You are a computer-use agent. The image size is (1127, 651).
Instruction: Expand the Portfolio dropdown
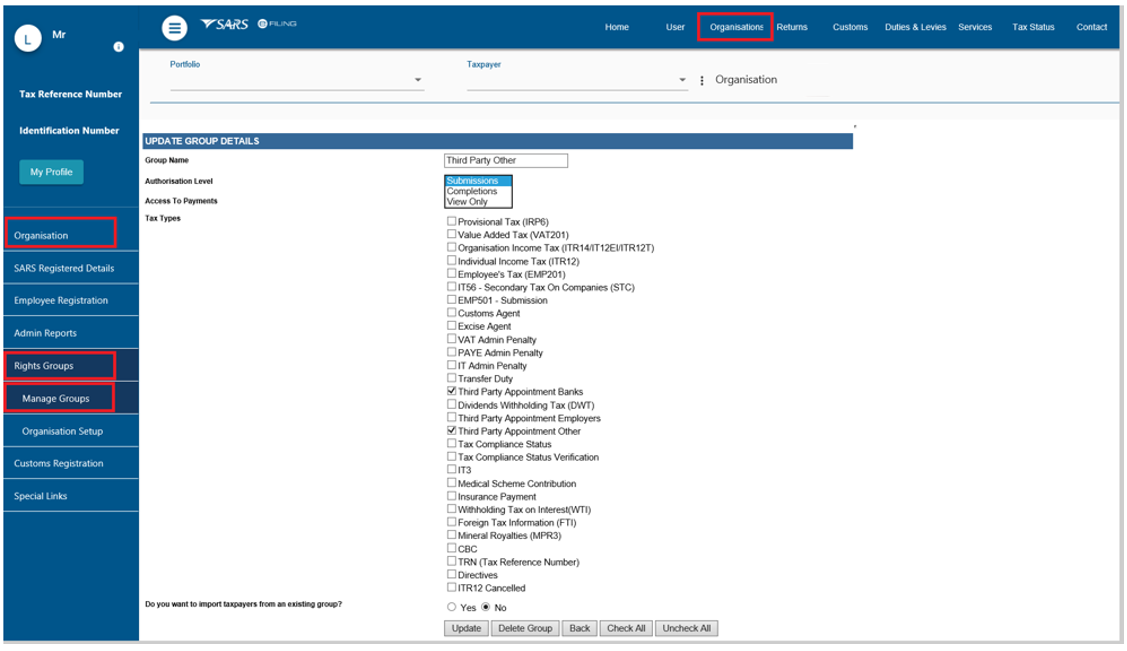418,80
